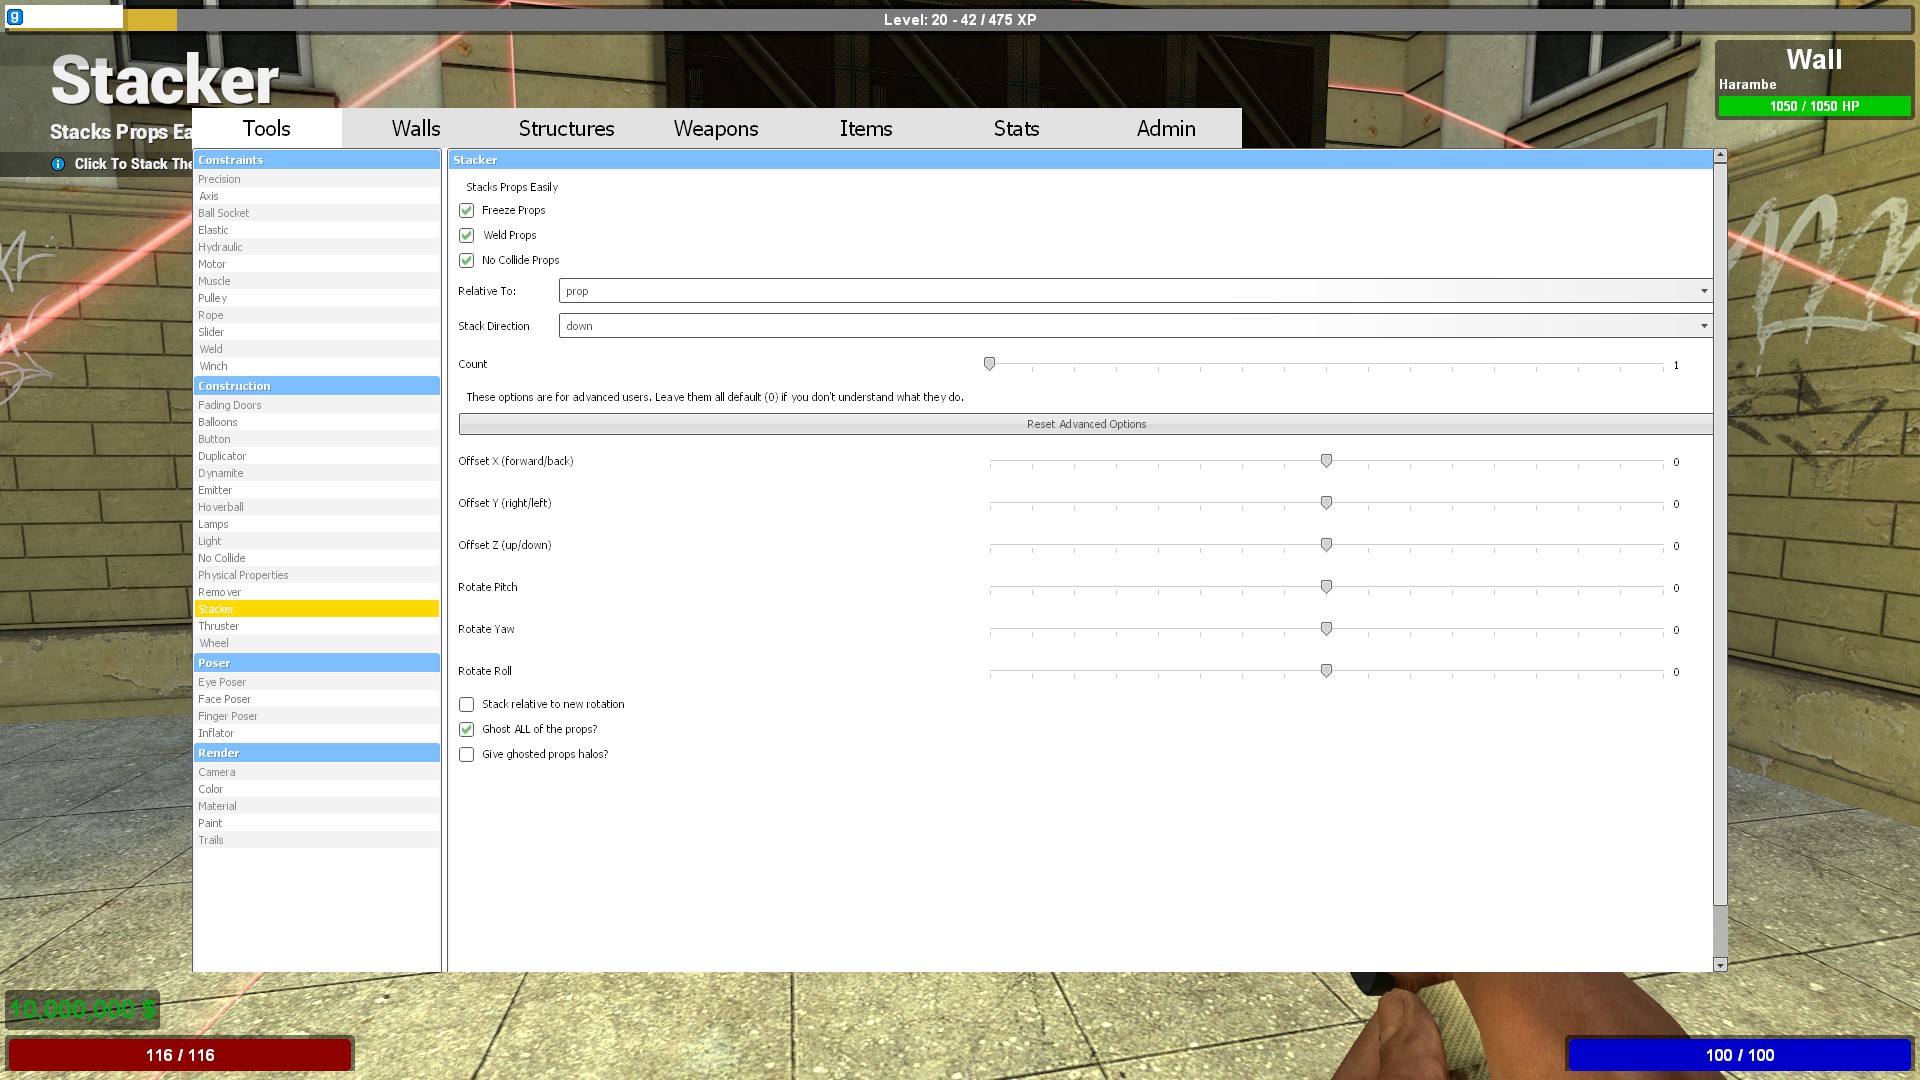Click the Count slider handle
The image size is (1920, 1080).
click(989, 364)
